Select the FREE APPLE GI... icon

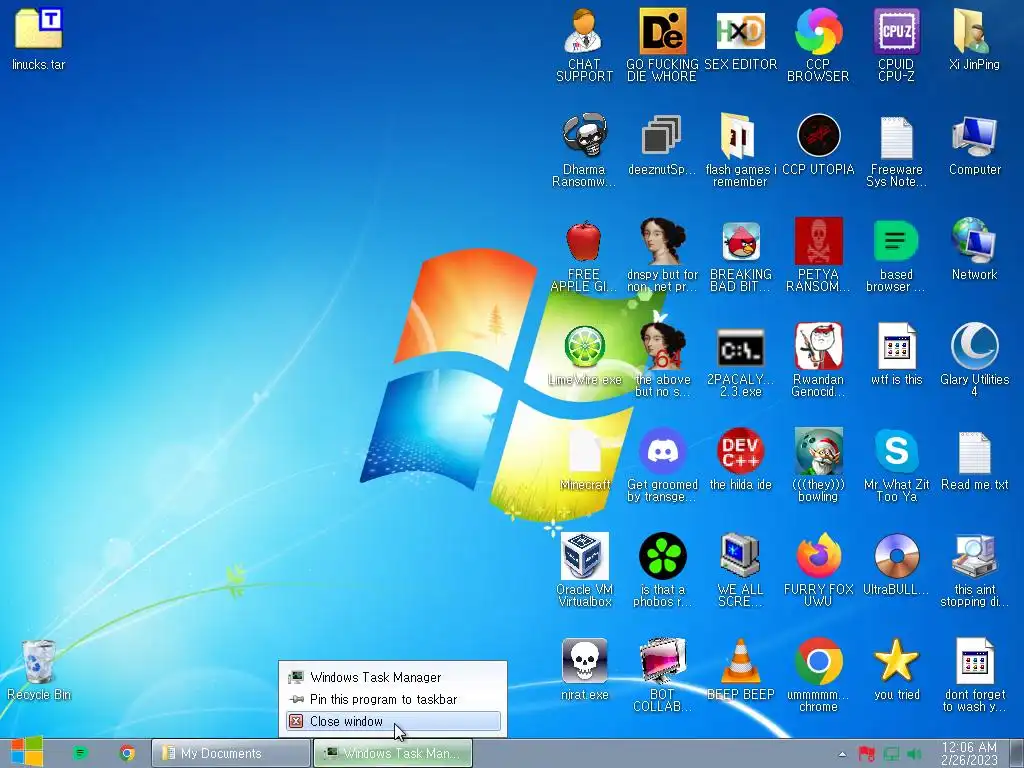[584, 241]
